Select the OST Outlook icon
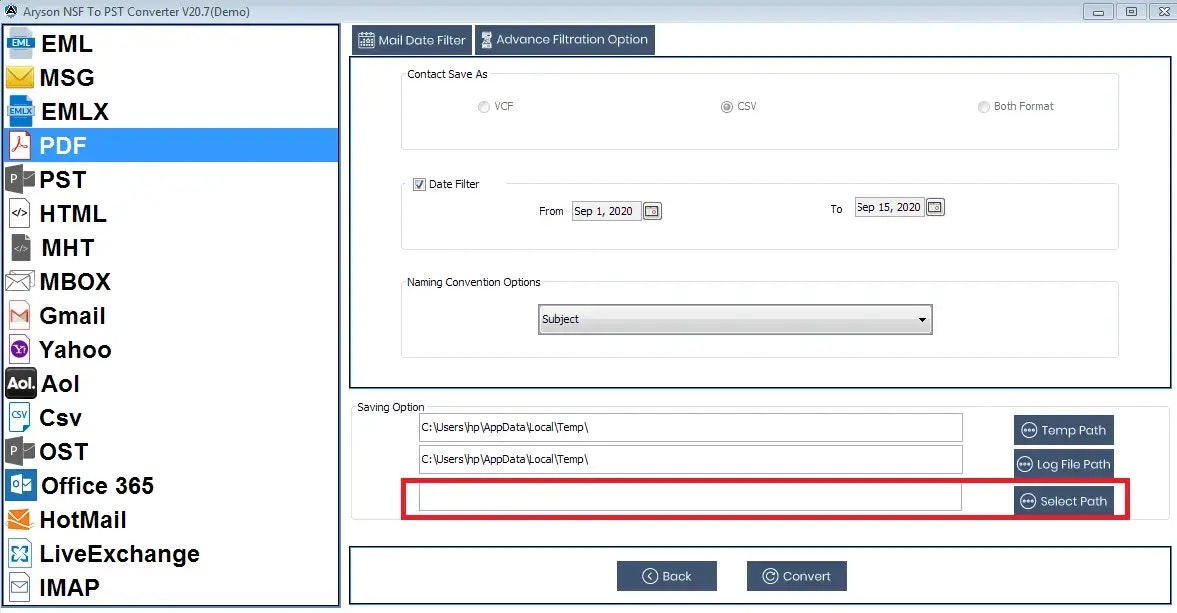The image size is (1177, 613). [20, 451]
